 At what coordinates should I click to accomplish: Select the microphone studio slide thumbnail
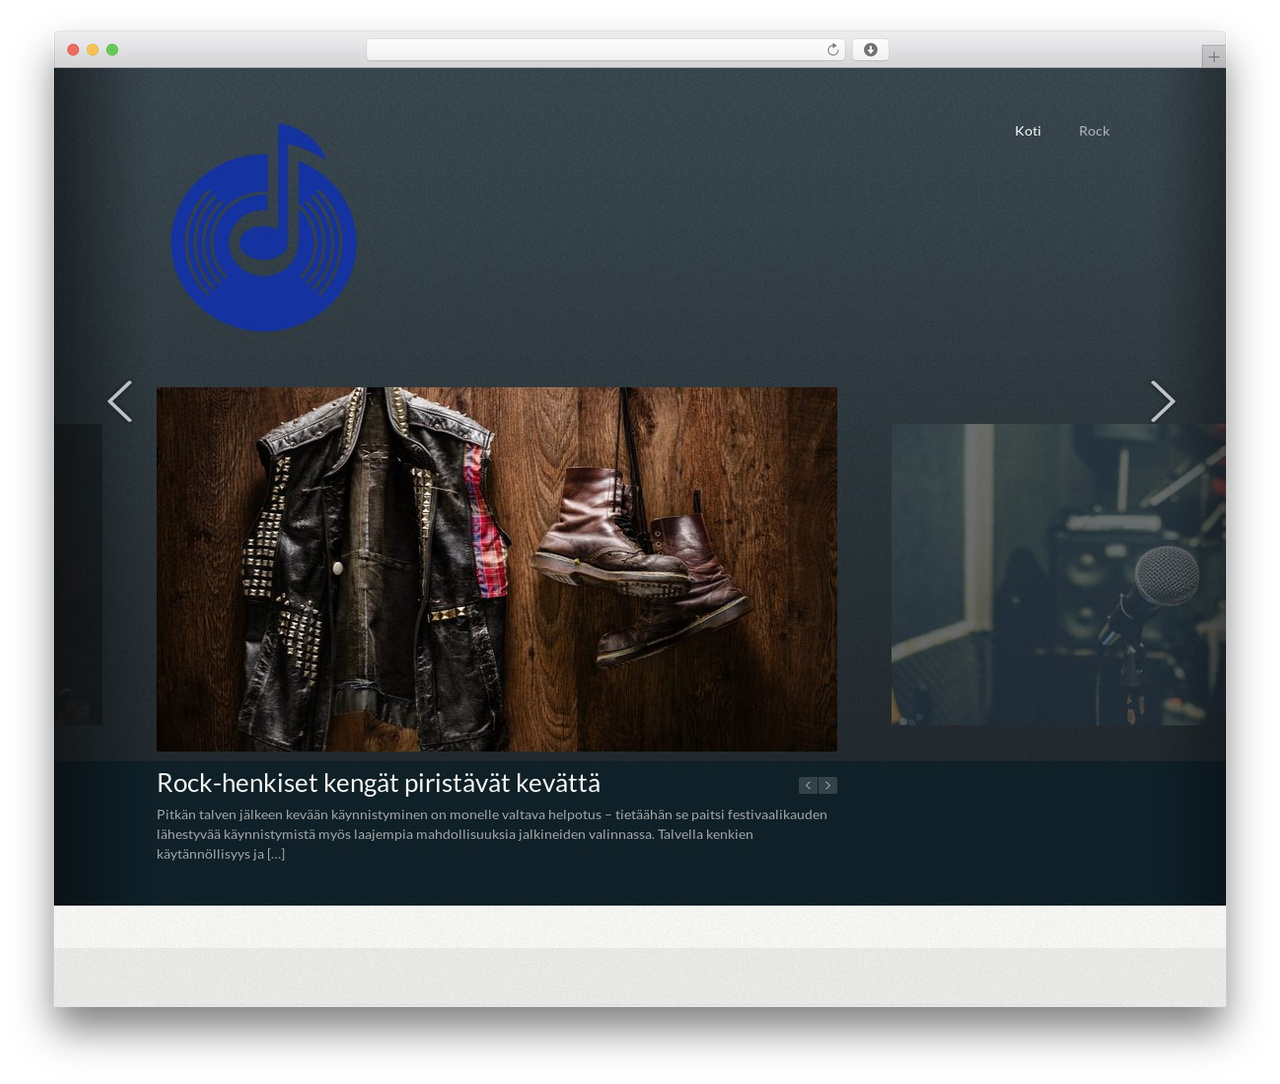1058,574
